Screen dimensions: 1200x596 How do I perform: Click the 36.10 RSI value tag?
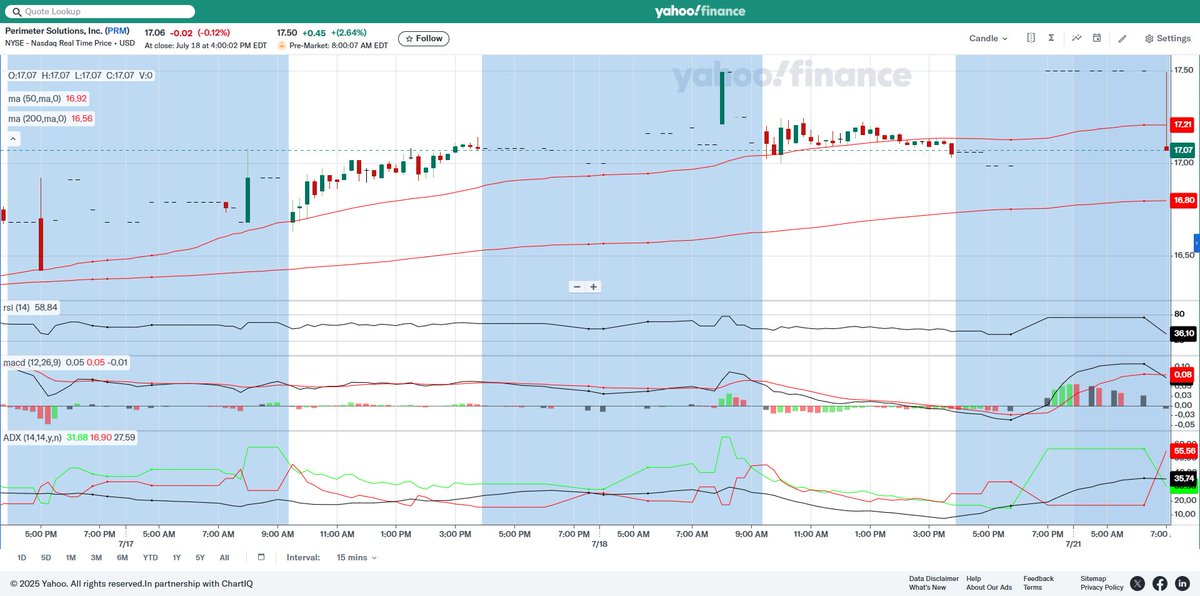tap(1183, 333)
